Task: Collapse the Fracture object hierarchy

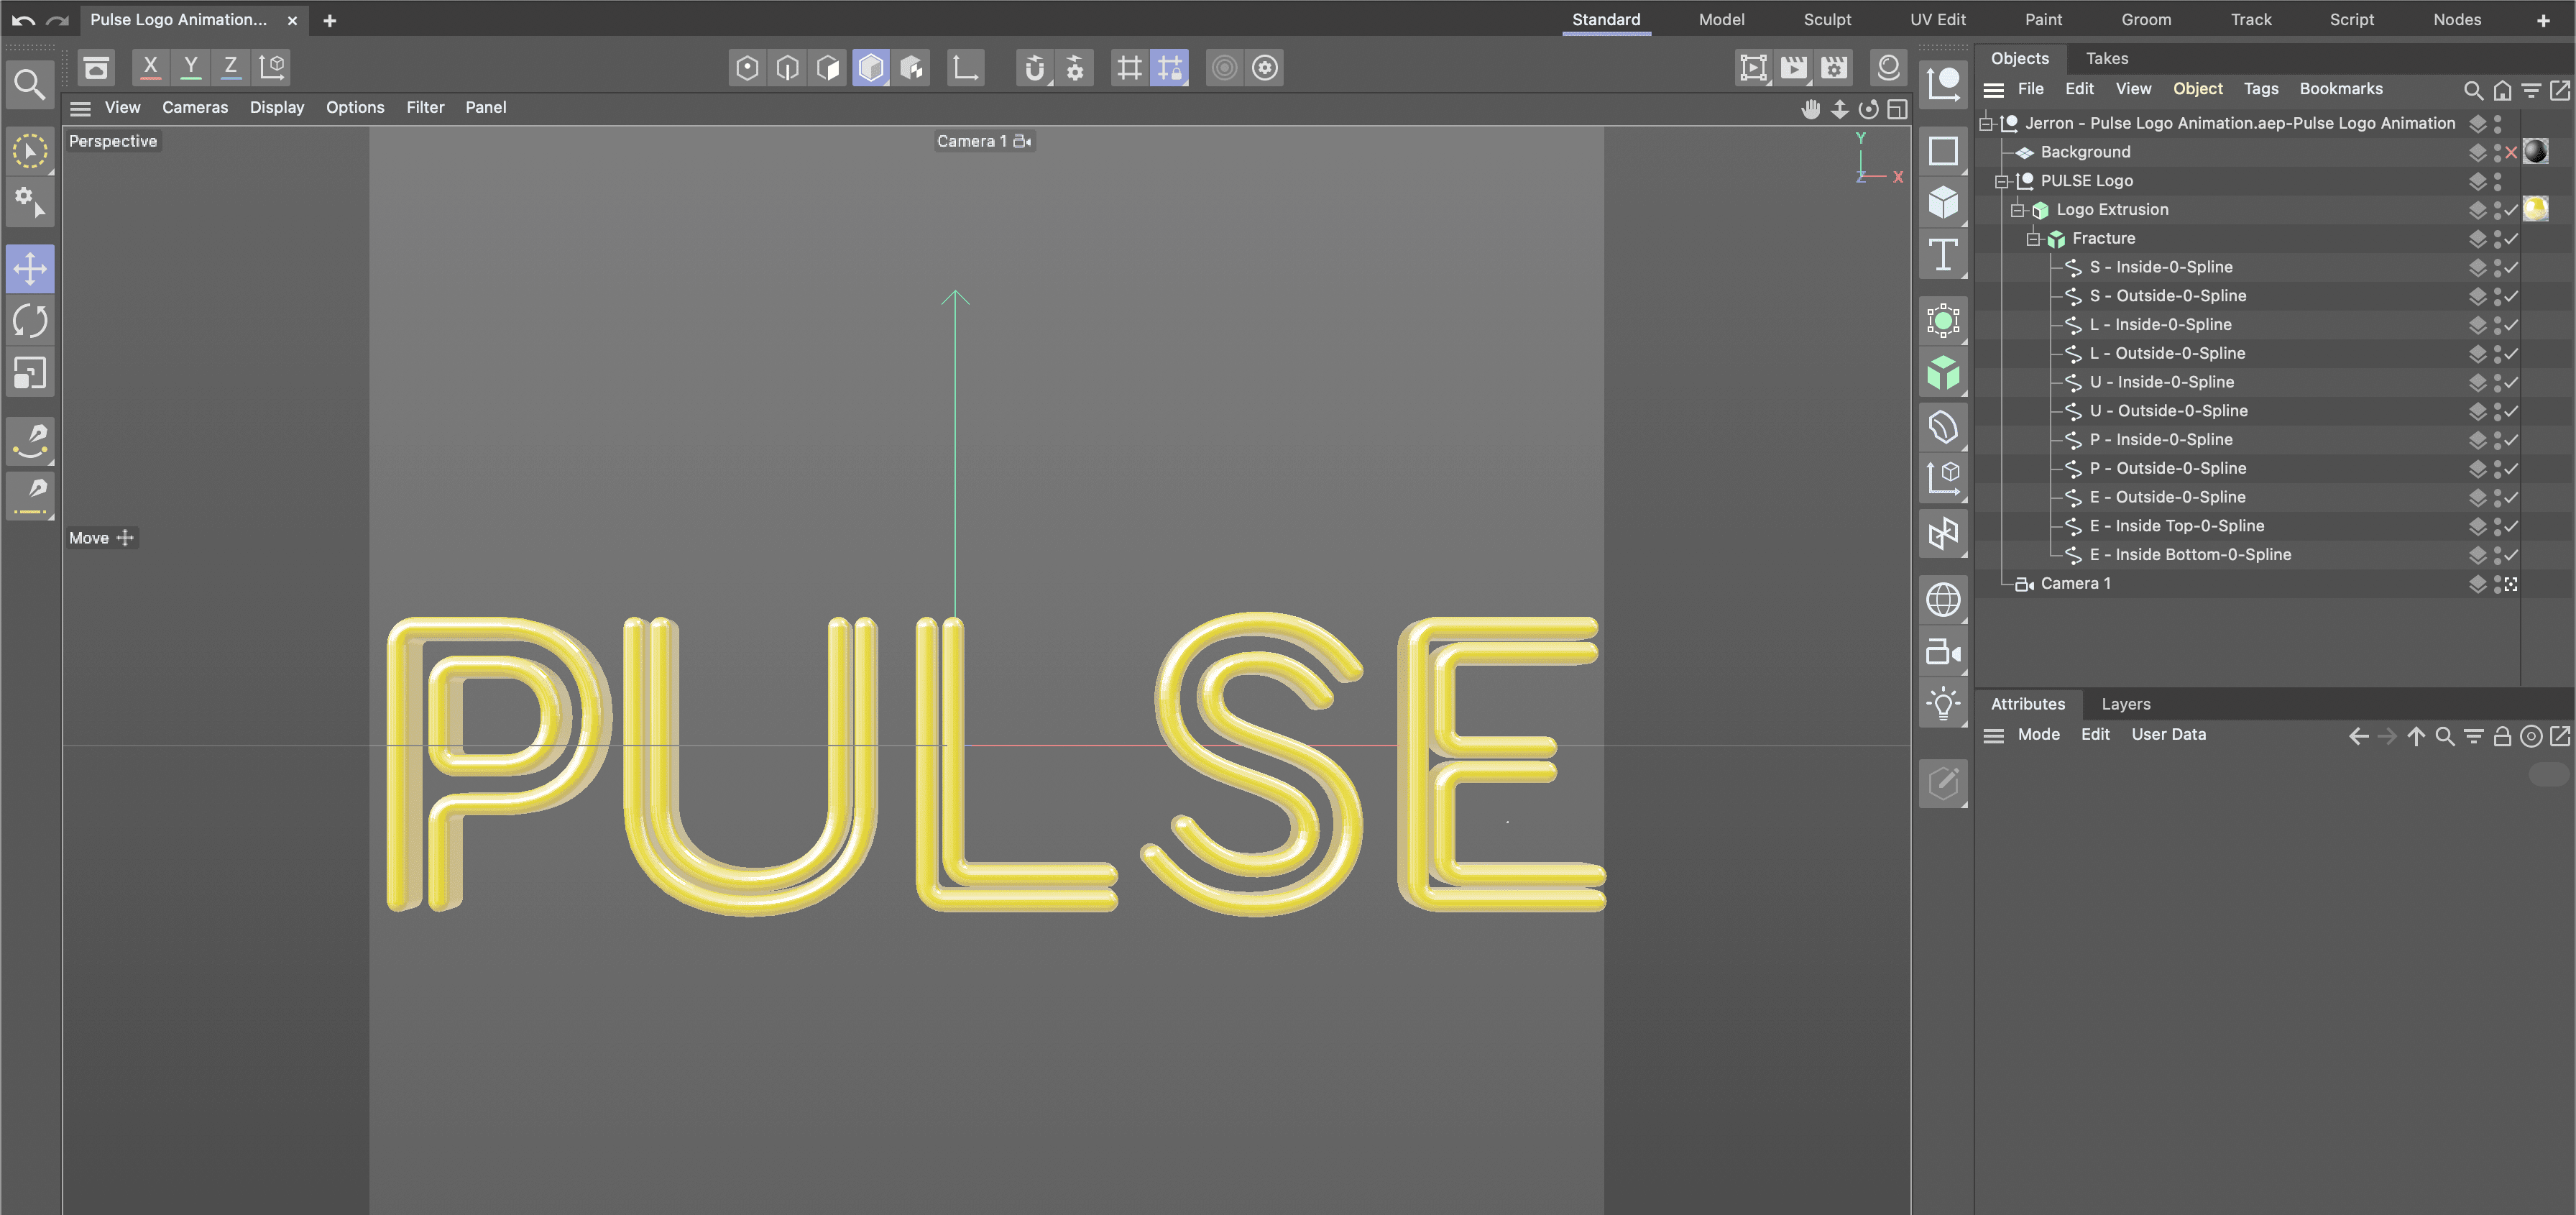Action: coord(2033,239)
